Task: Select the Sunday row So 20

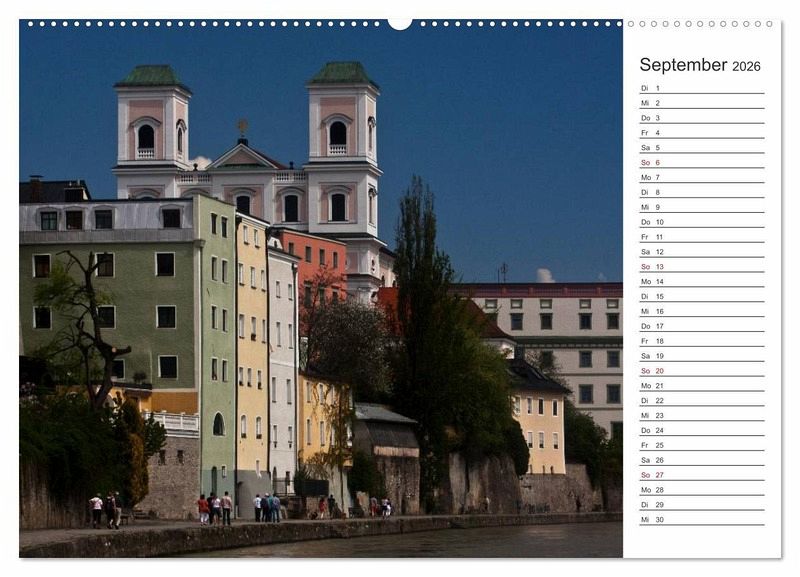Action: [702, 371]
